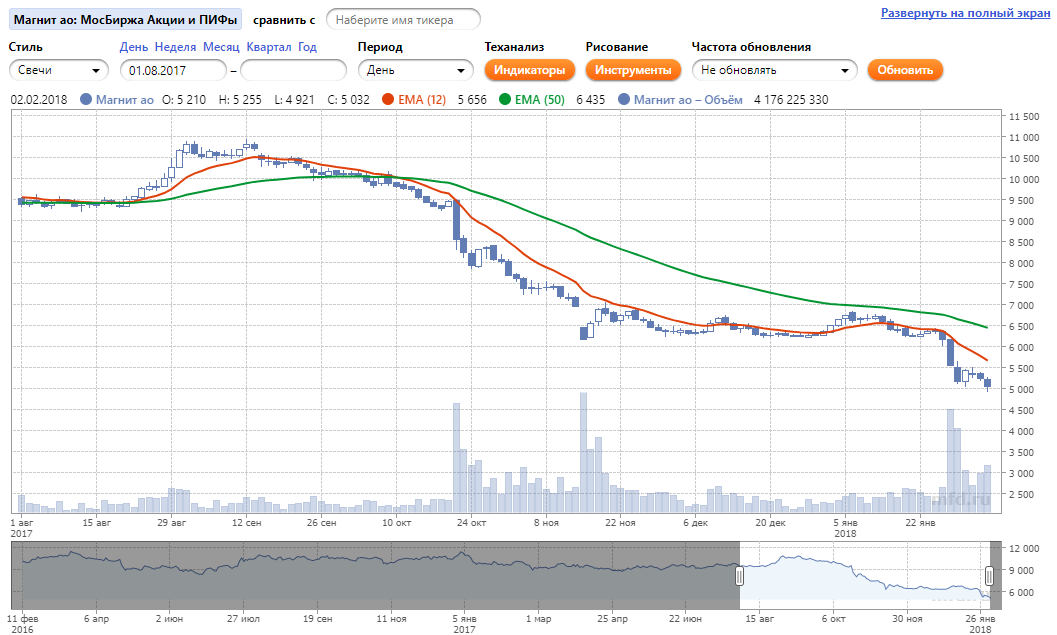
Task: Open the Стиль dropdown showing Свечи
Action: point(59,70)
